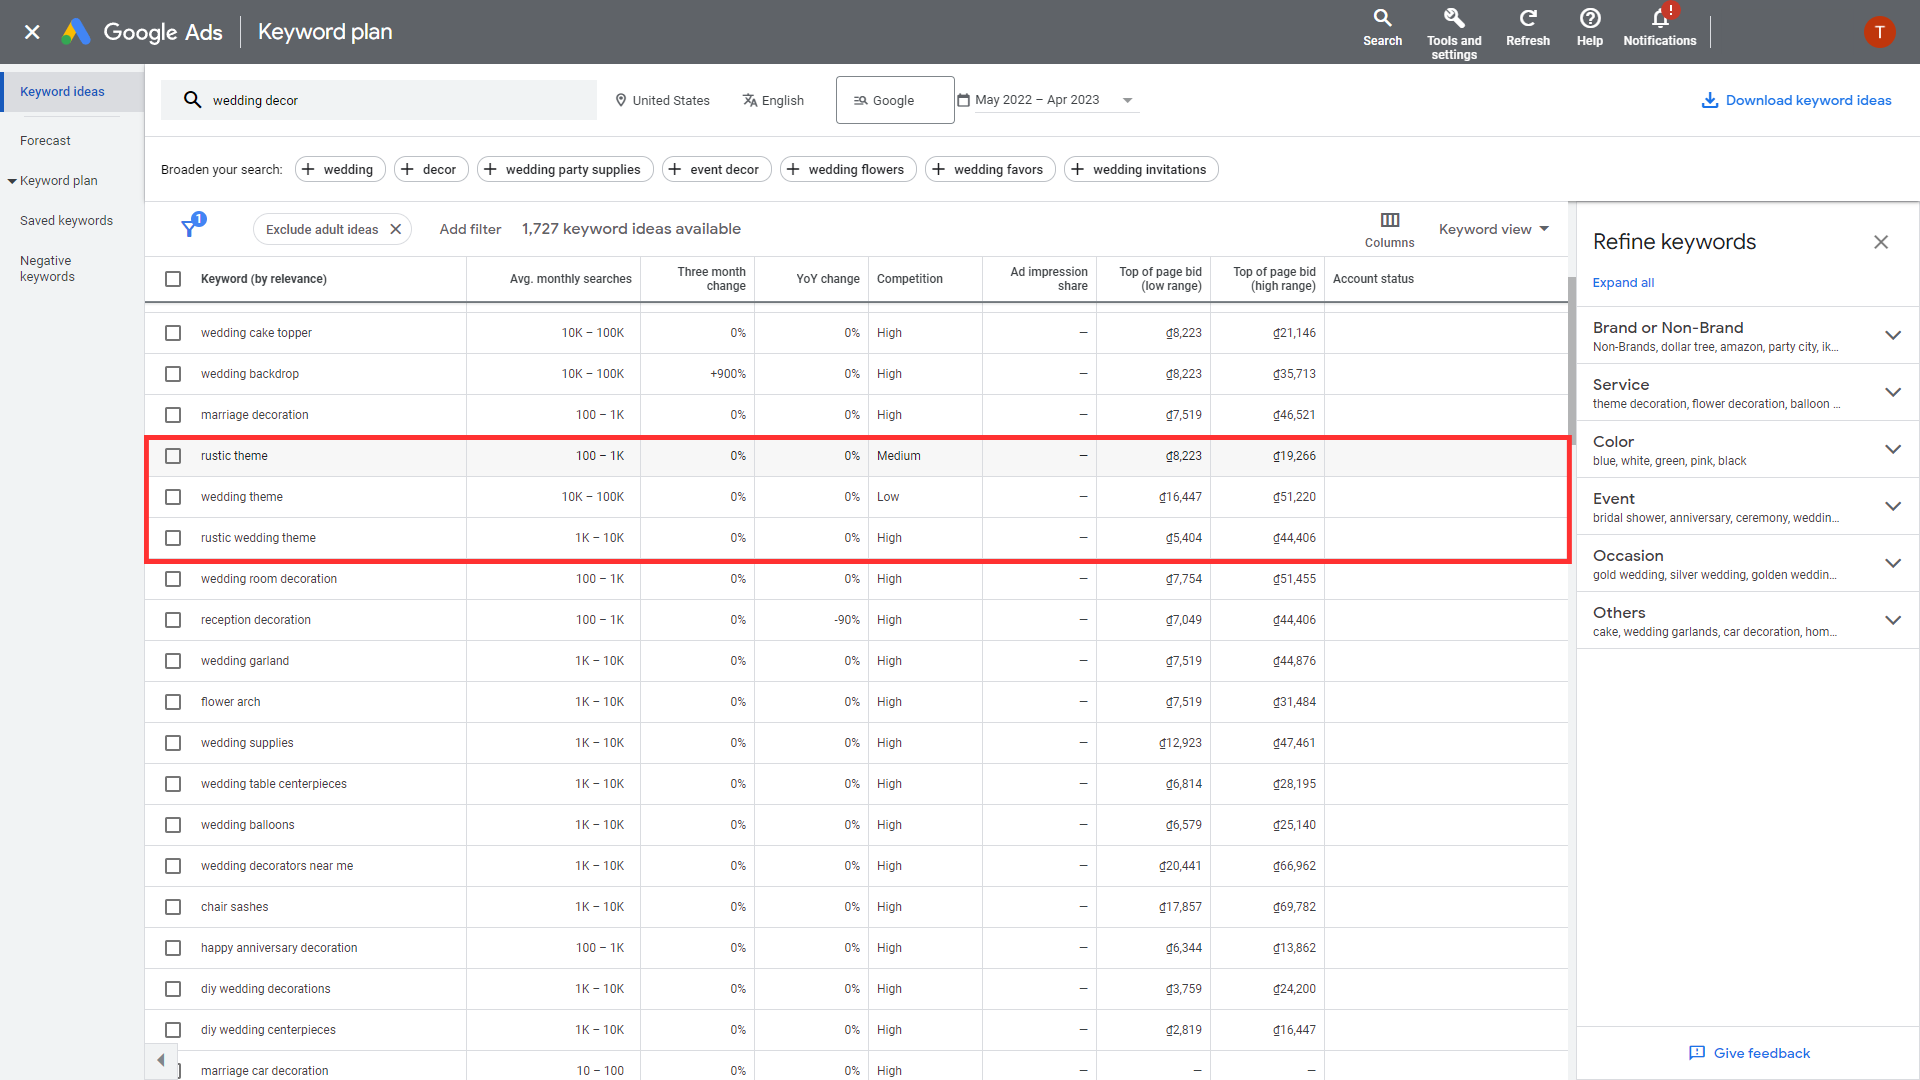Viewport: 1920px width, 1080px height.
Task: Select the 'wedding cake topper' checkbox
Action: (173, 333)
